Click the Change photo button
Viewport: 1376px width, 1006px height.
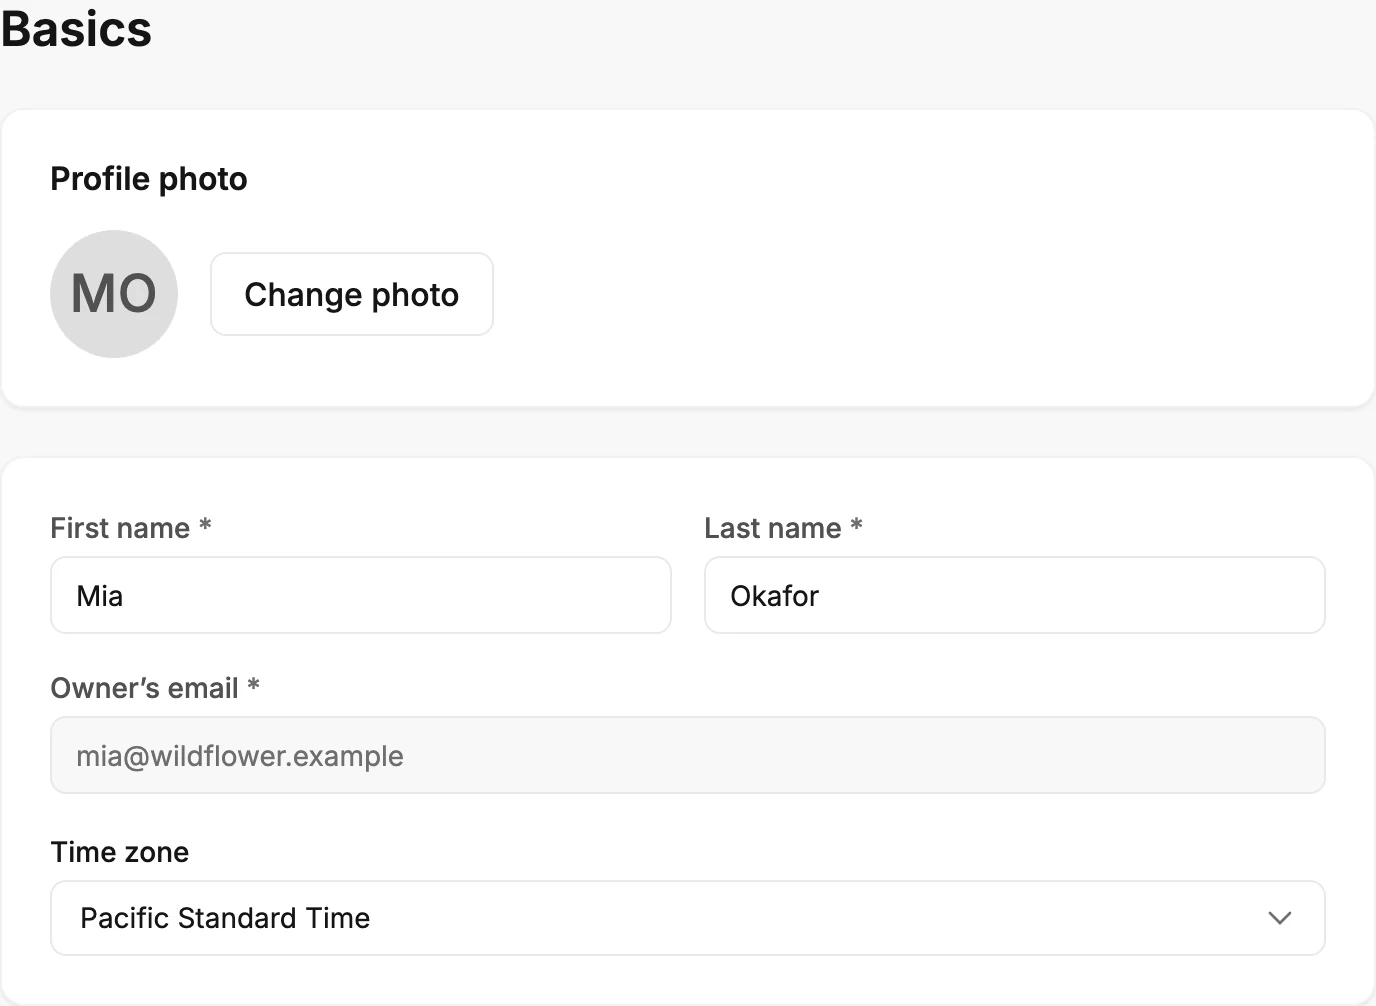pyautogui.click(x=352, y=294)
